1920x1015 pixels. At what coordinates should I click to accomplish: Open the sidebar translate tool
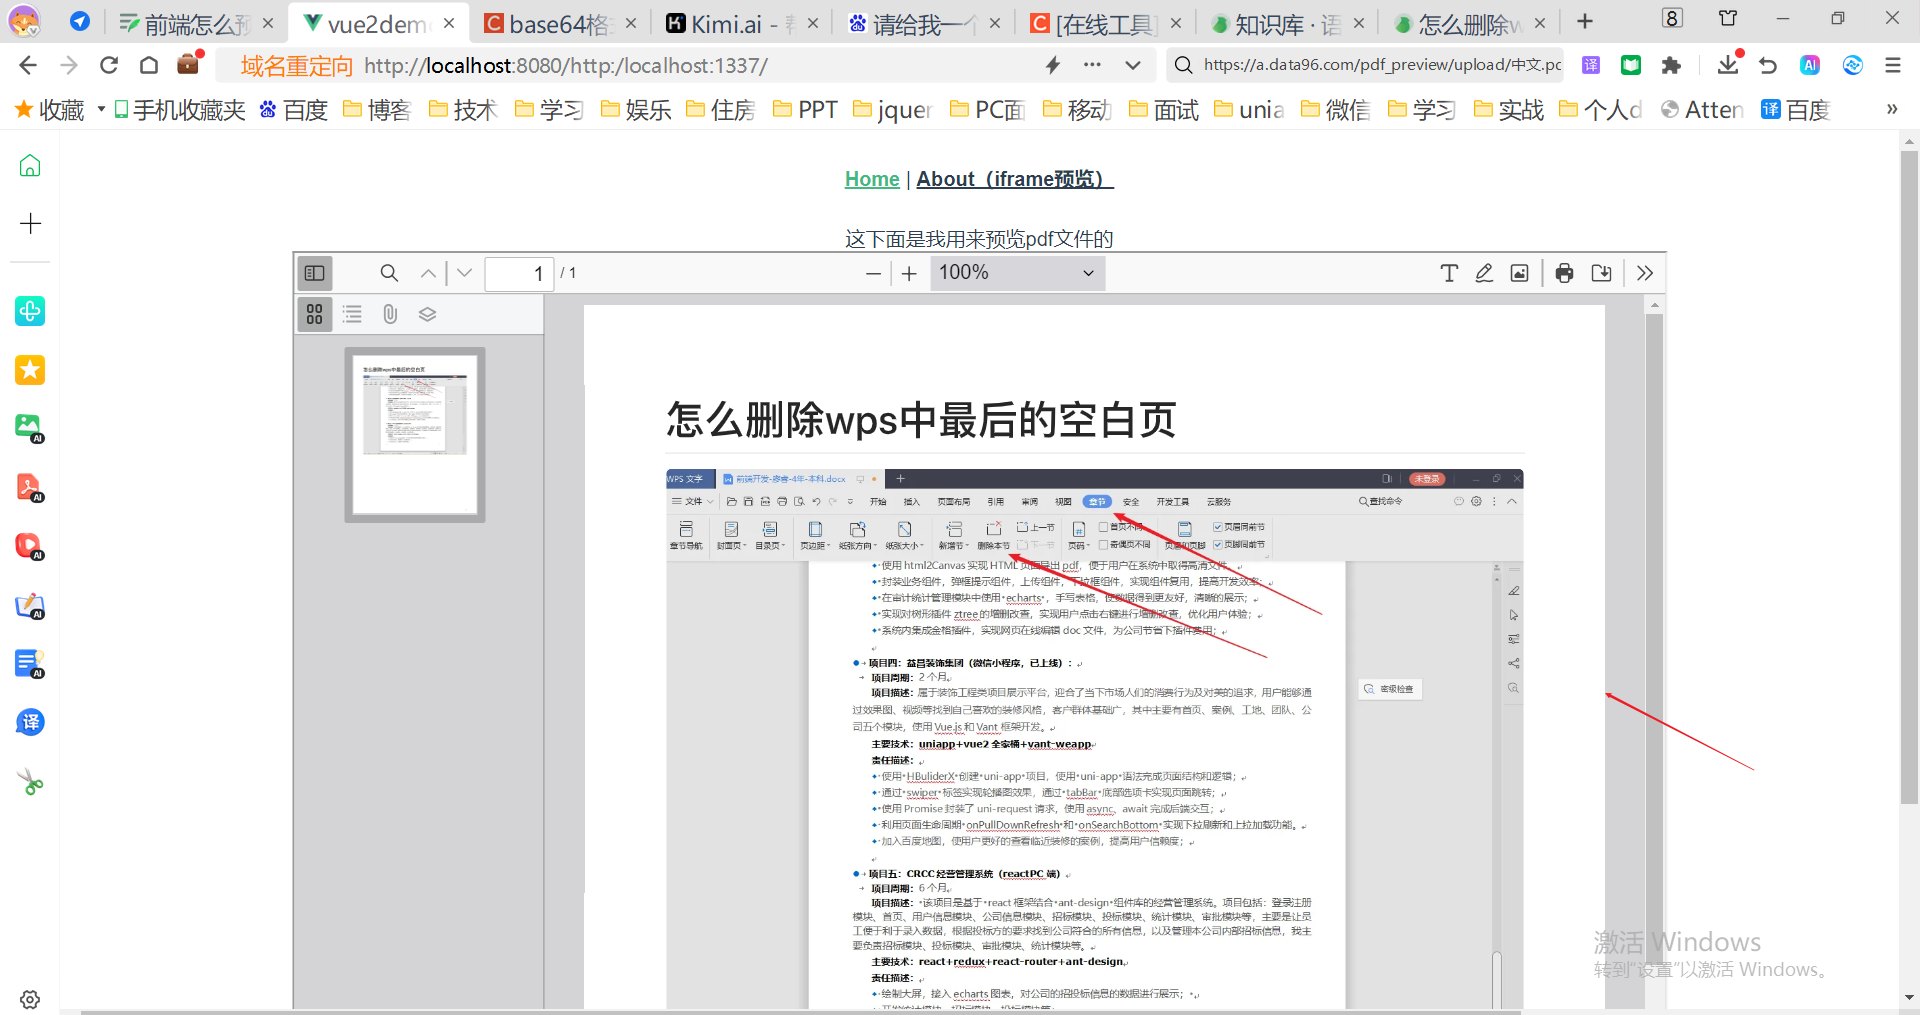[30, 722]
